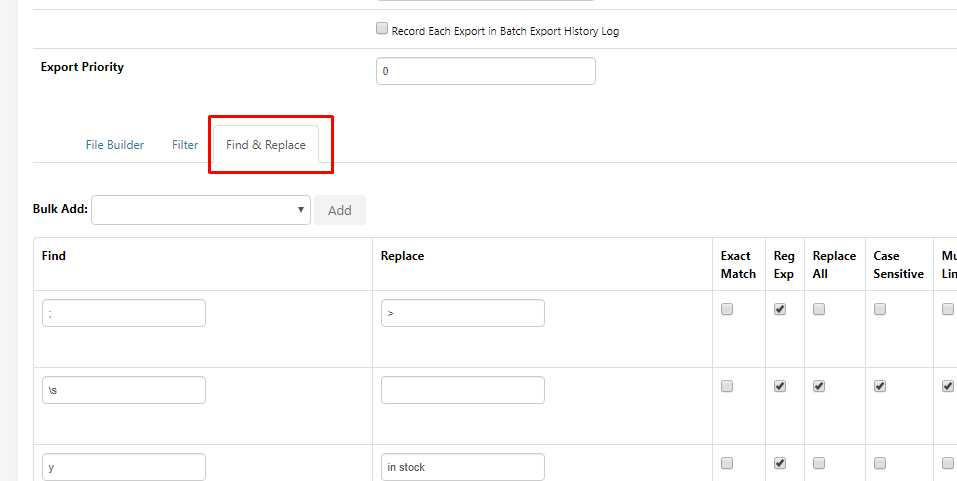Check Exact Match for the \s row
Viewport: 957px width, 481px height.
[x=727, y=386]
